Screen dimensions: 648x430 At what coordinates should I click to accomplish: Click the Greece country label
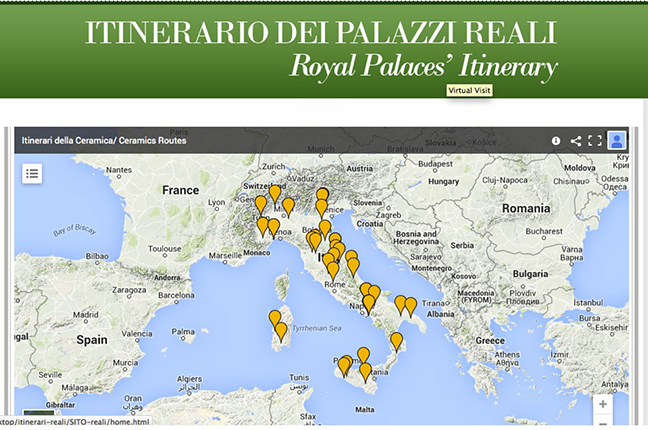pos(490,341)
